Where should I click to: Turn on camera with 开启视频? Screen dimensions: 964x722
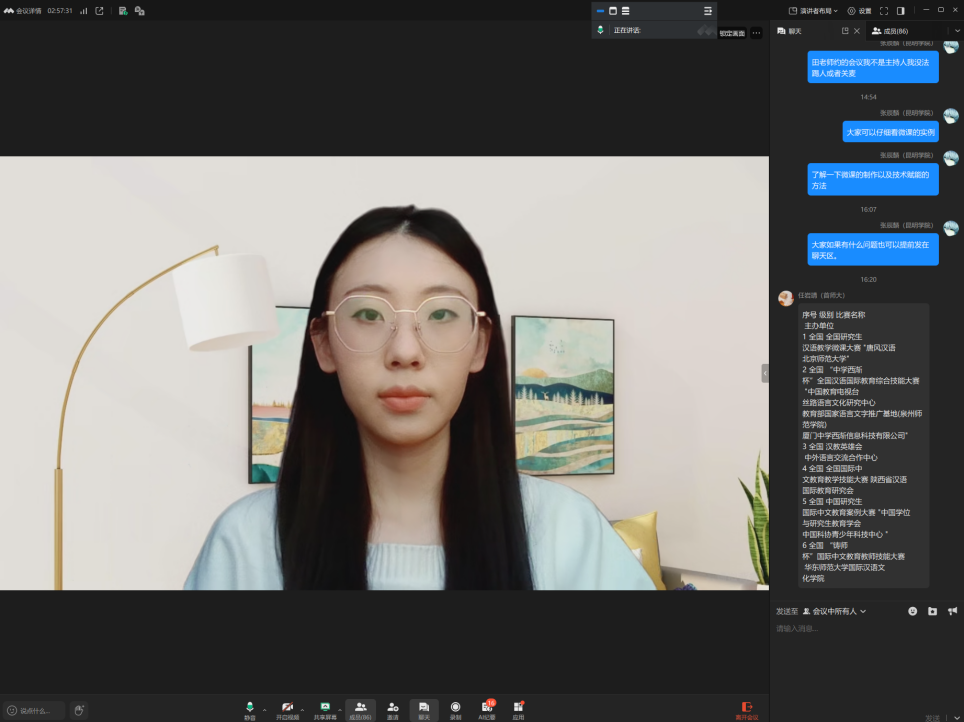coord(287,707)
